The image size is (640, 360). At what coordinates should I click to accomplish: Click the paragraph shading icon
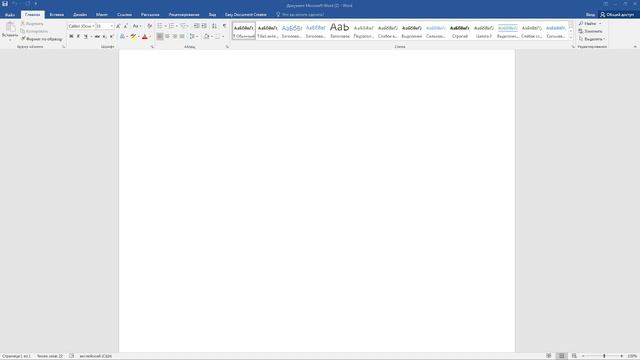pos(207,37)
